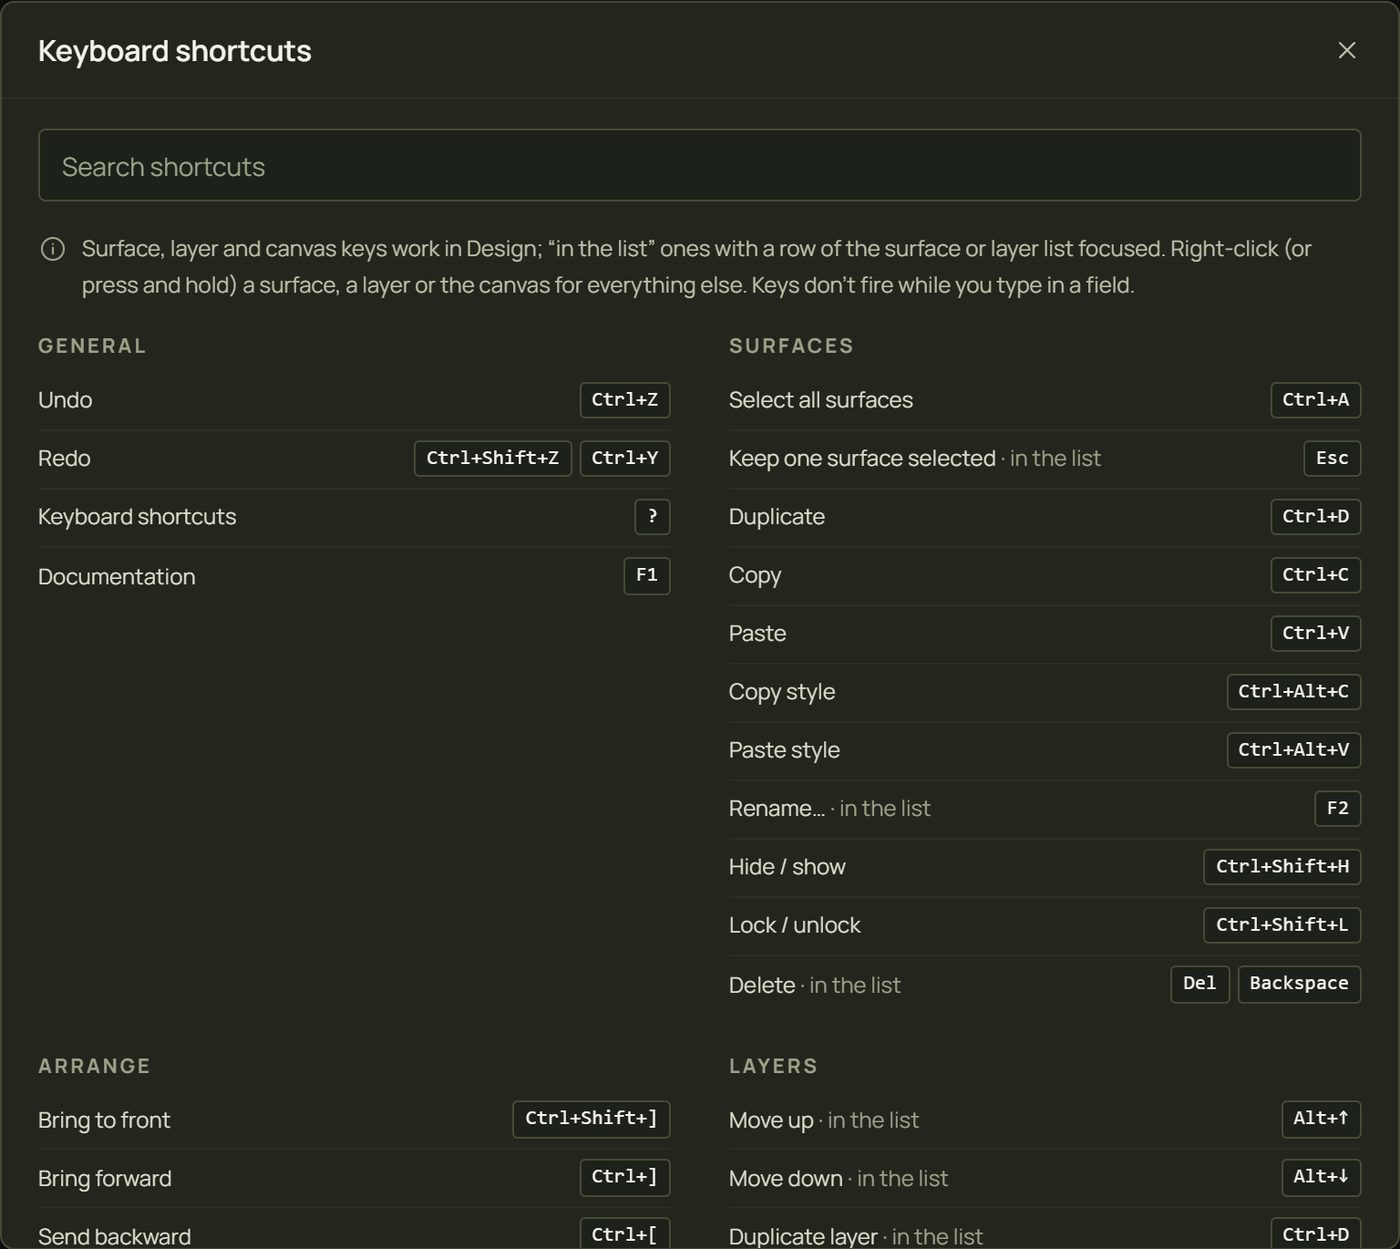Close the Keyboard shortcuts dialog

tap(1347, 50)
